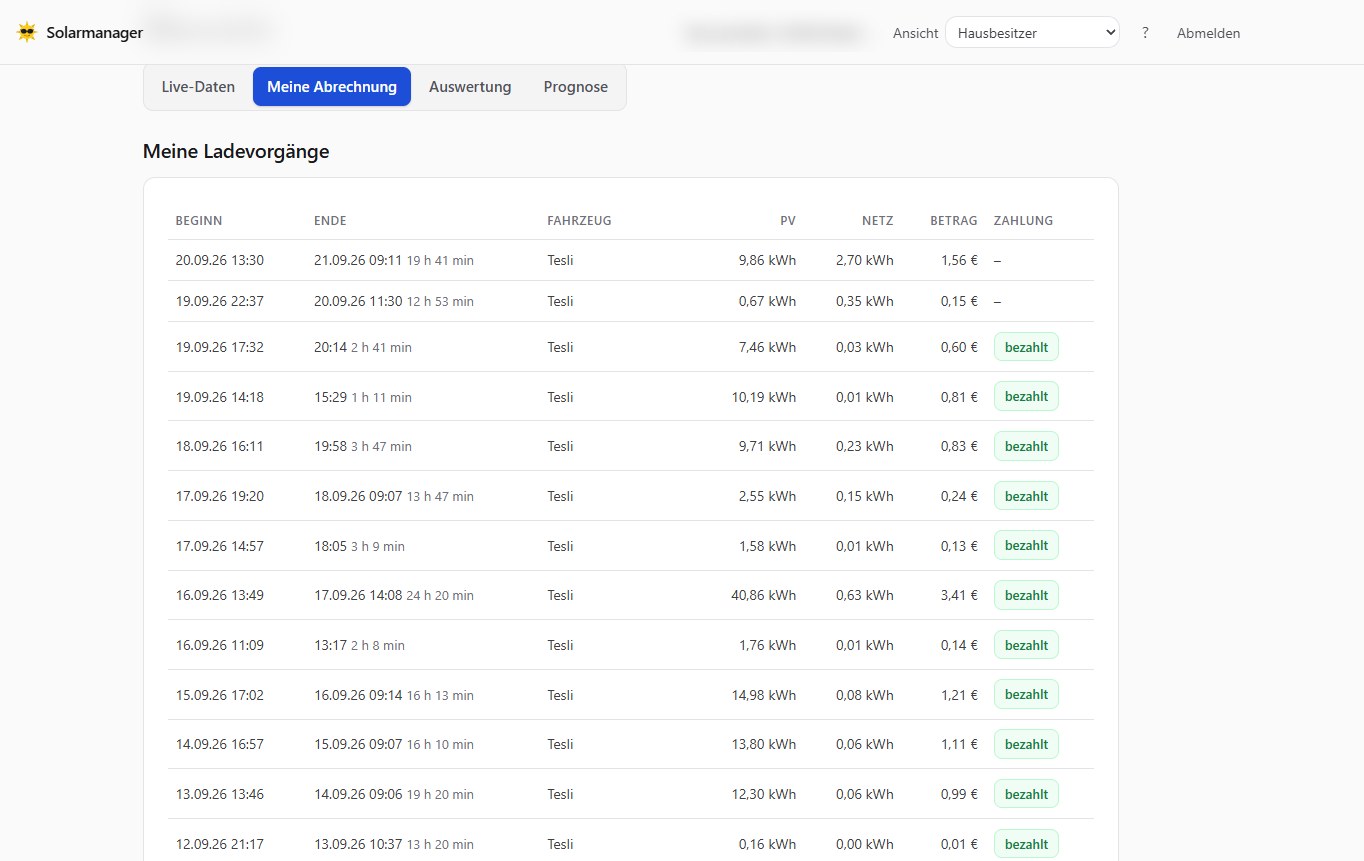Viewport: 1364px width, 861px height.
Task: Click the Meine Ladevorgänge heading
Action: point(236,152)
